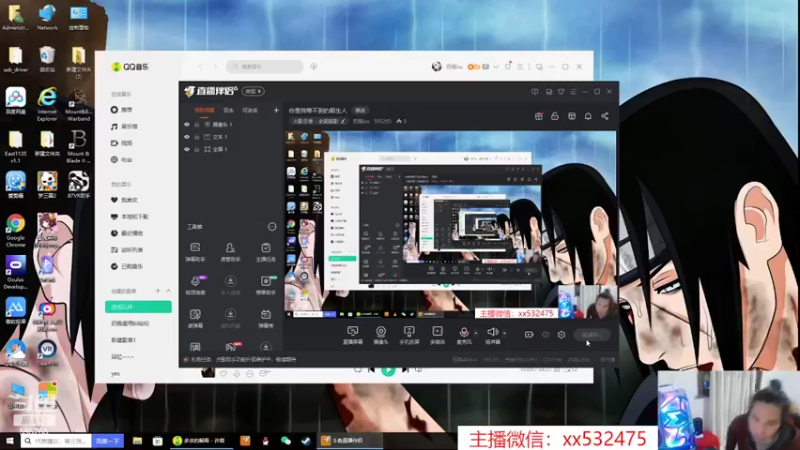Viewport: 800px width, 450px height.
Task: Lock the 全屏 1 source layer
Action: point(196,149)
